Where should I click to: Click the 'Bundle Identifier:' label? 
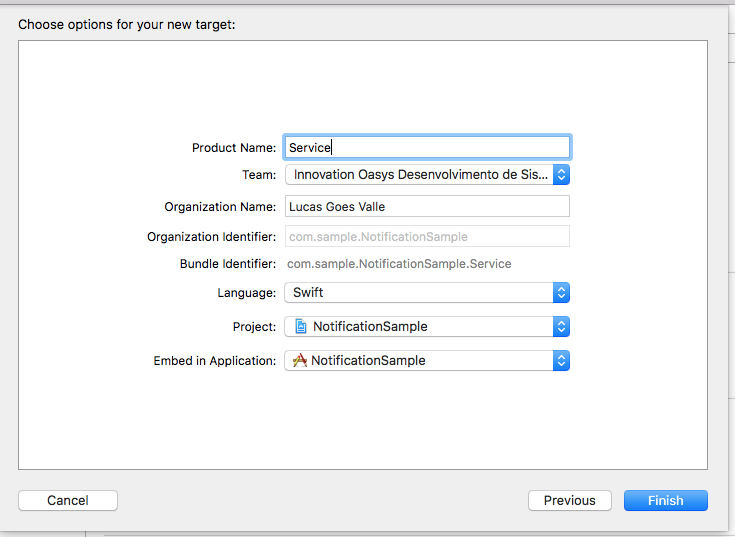coord(228,264)
